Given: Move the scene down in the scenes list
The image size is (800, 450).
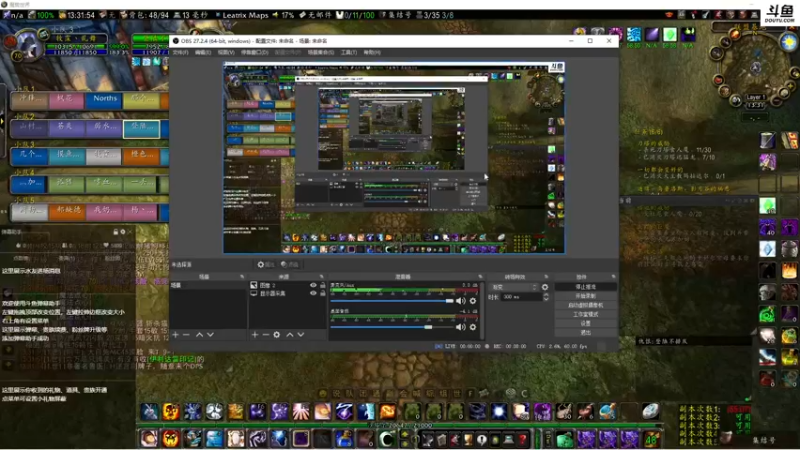Looking at the screenshot, I should (x=210, y=335).
